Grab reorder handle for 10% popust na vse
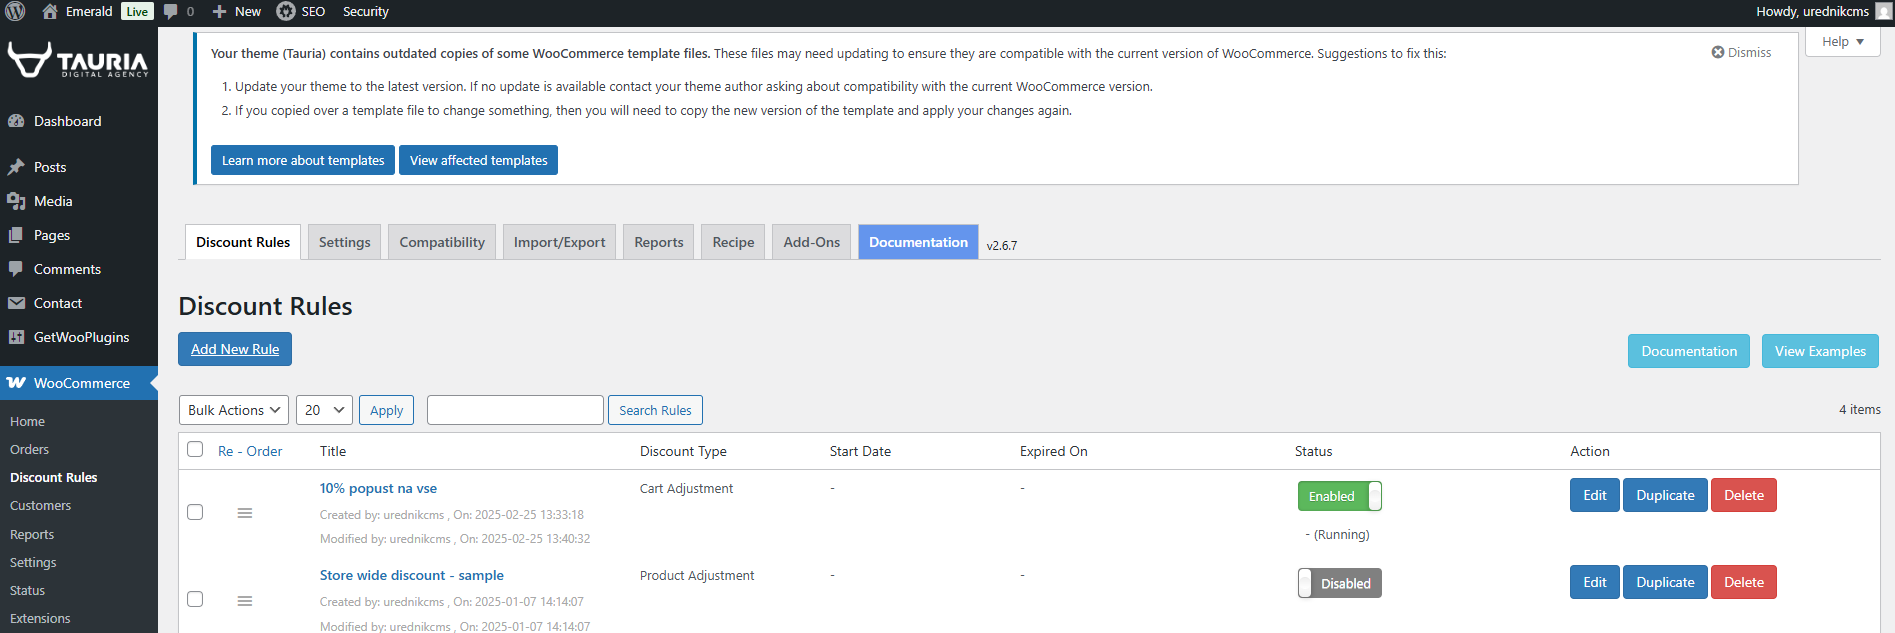The image size is (1895, 633). click(245, 513)
